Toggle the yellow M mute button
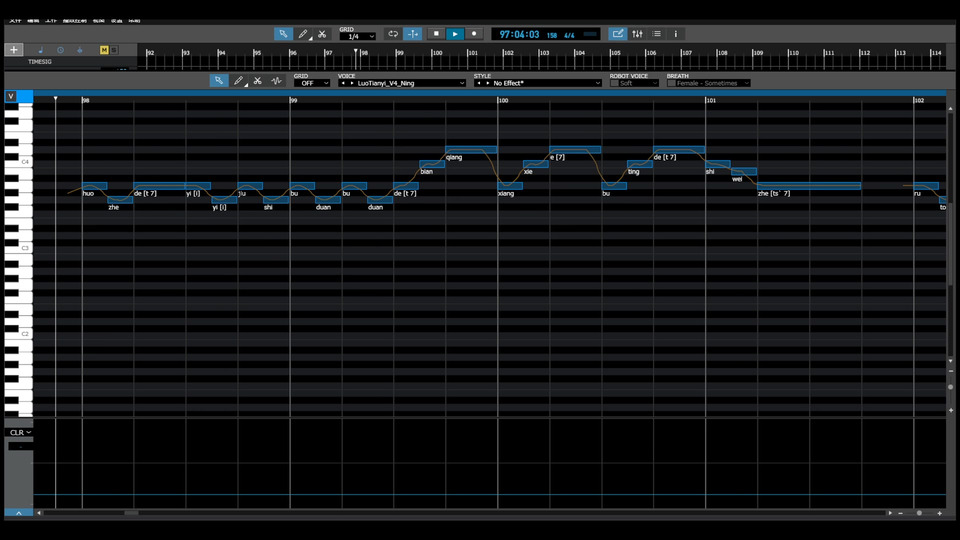The width and height of the screenshot is (960, 540). 104,50
